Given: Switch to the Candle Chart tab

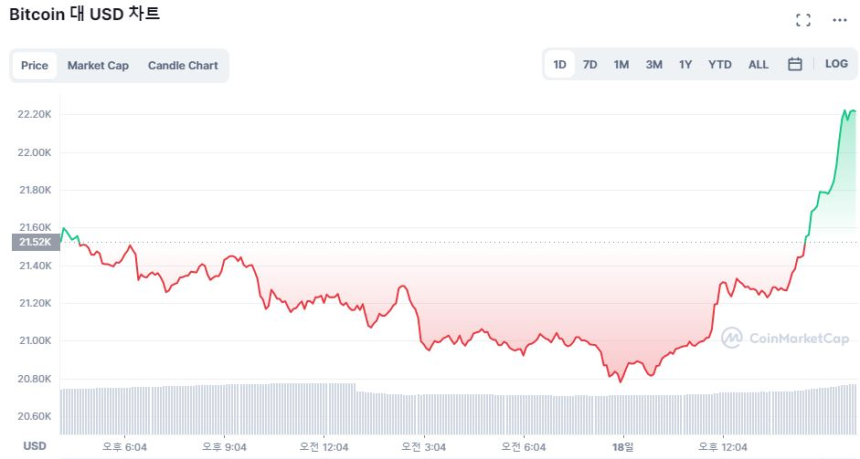Looking at the screenshot, I should tap(183, 66).
